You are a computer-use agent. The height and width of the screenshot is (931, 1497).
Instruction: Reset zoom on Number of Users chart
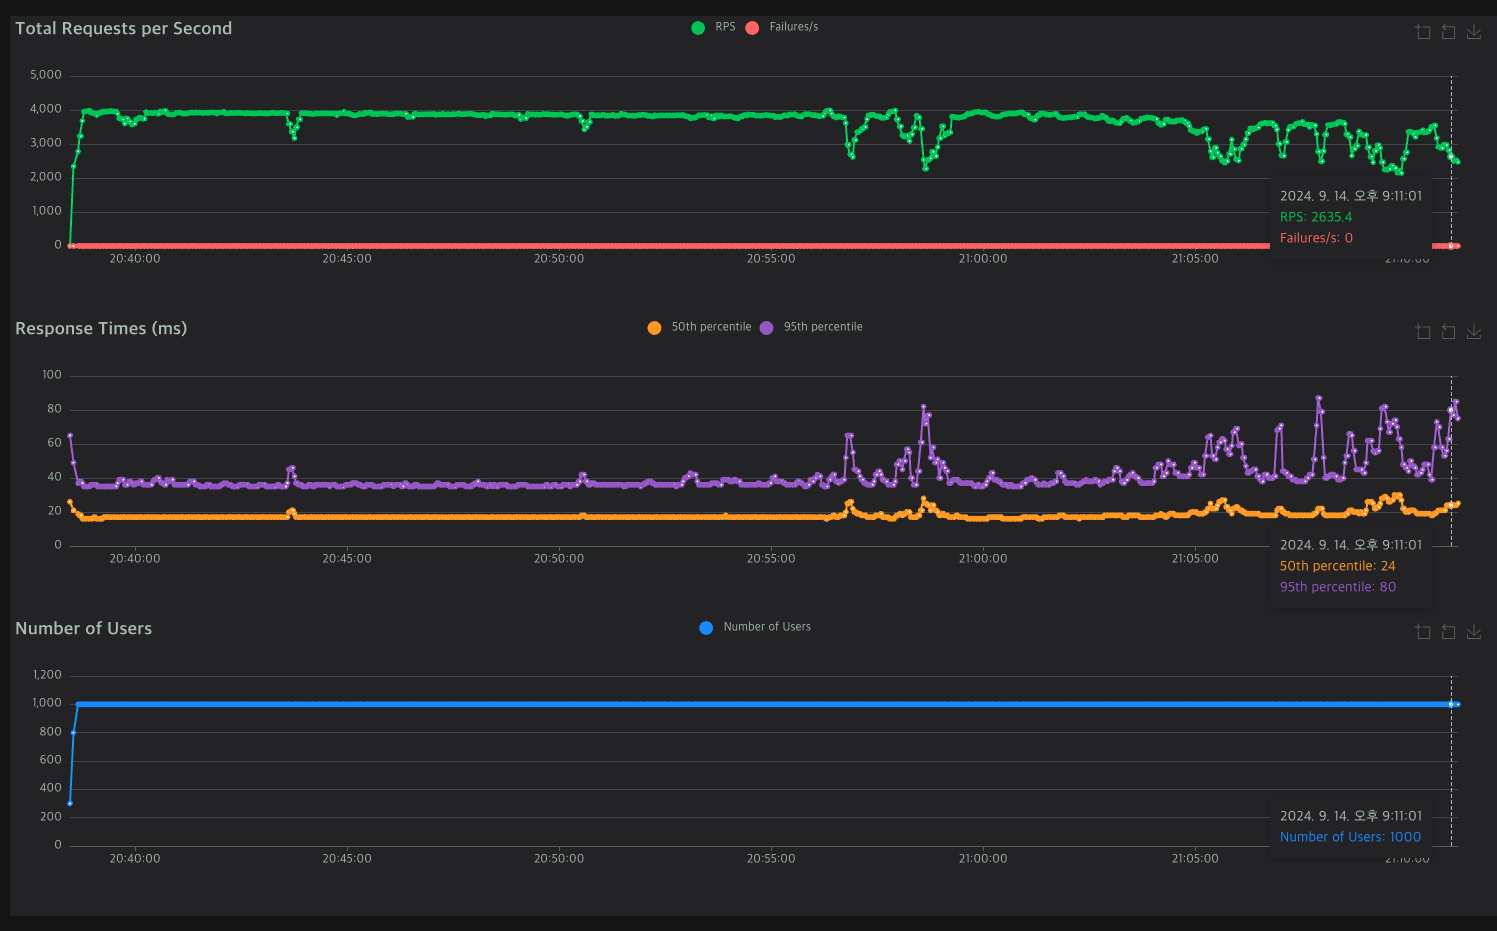1448,632
